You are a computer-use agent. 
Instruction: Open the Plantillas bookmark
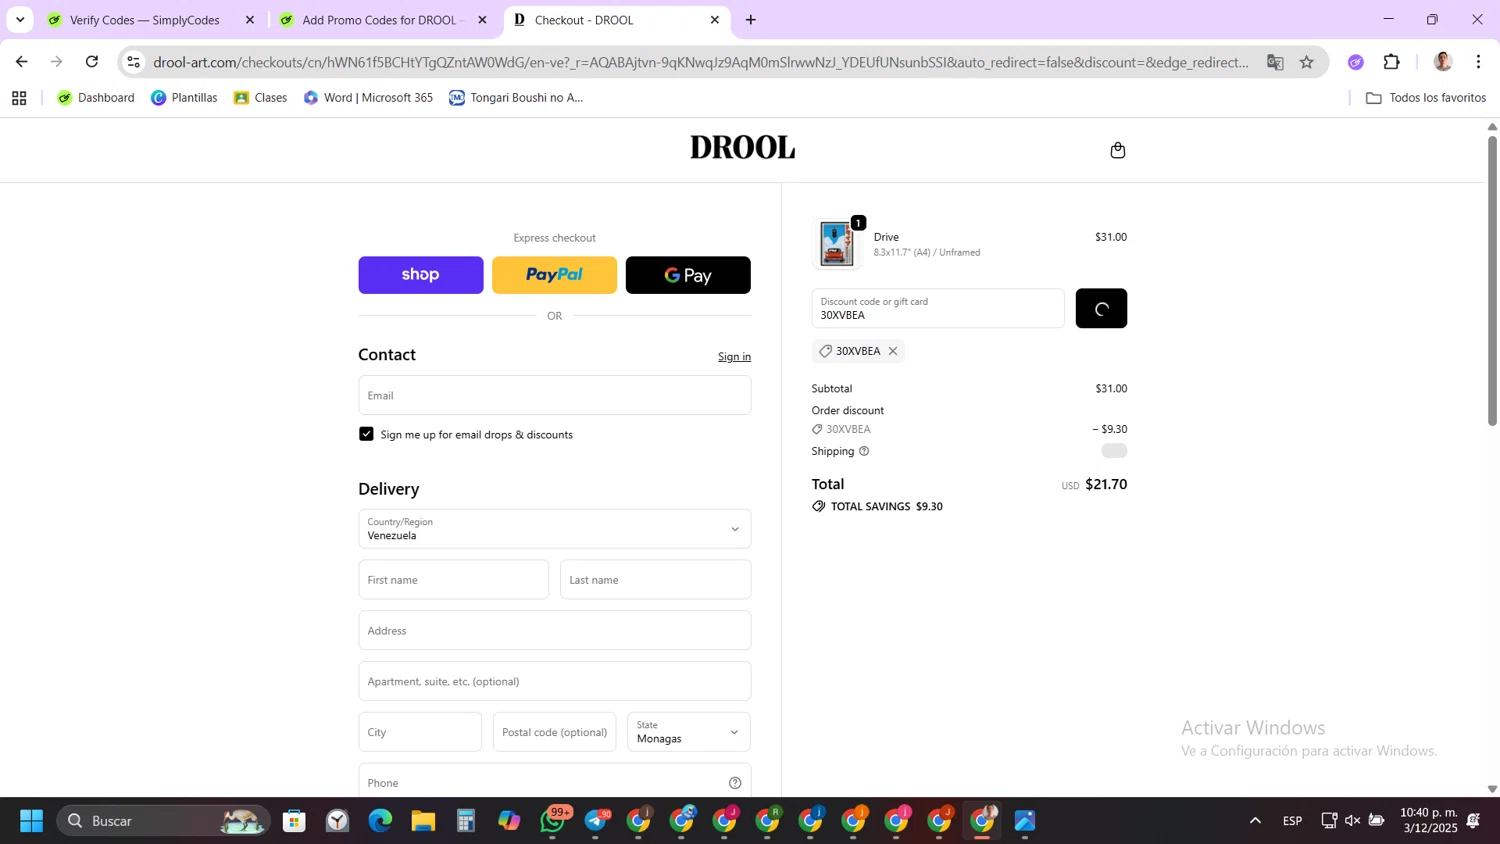pyautogui.click(x=184, y=98)
